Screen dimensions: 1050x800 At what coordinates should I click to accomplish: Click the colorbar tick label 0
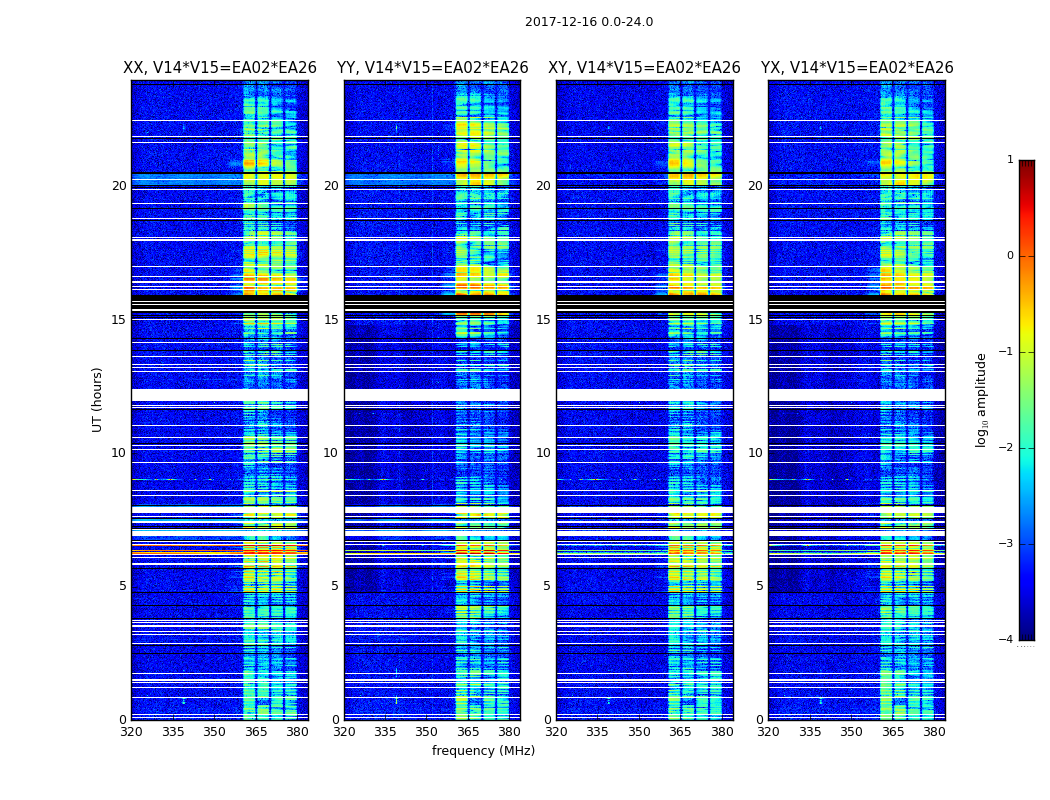1010,256
